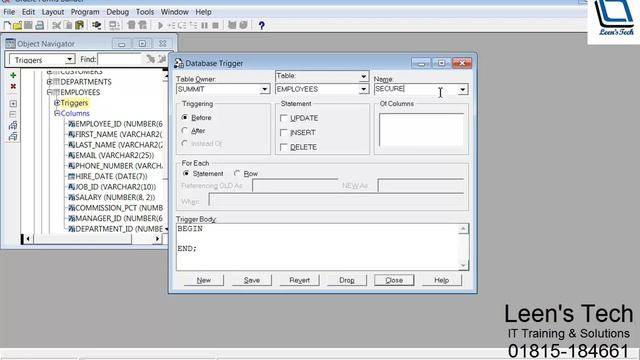Select the After triggering radio button
The width and height of the screenshot is (640, 360).
pos(185,131)
